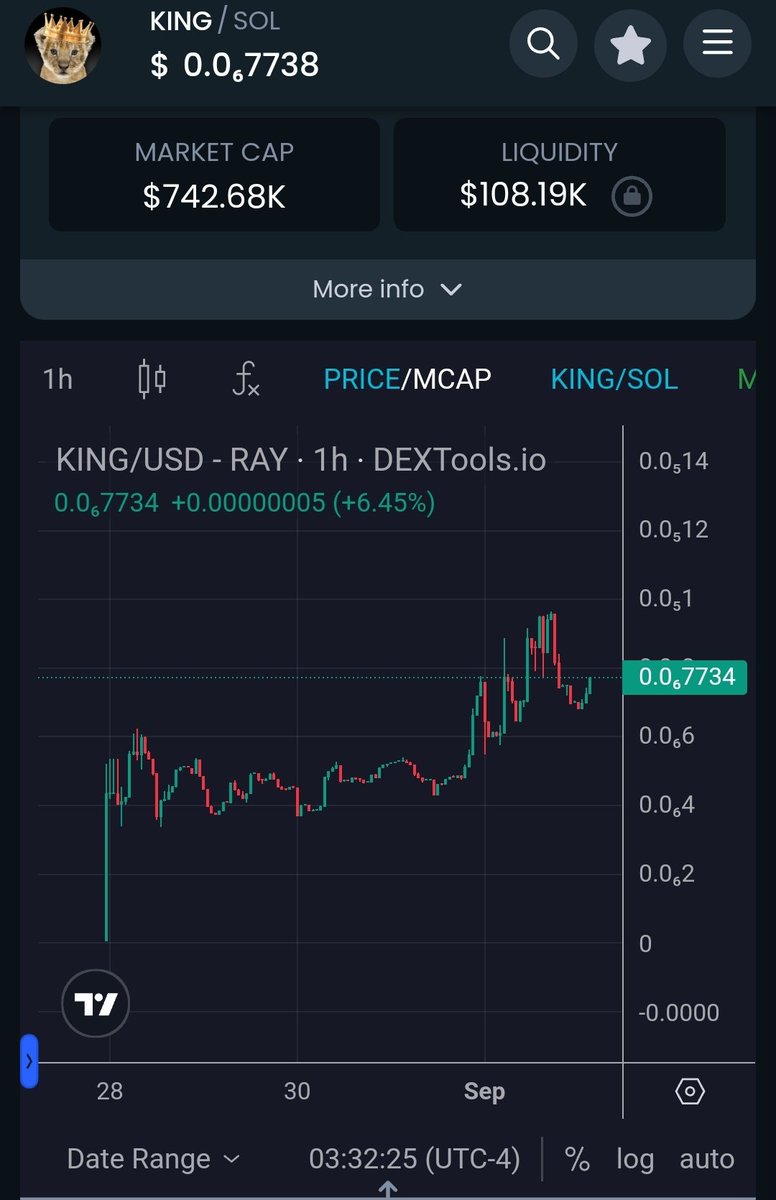Click the 0.0₅14 price axis label
The height and width of the screenshot is (1200, 776).
(x=674, y=461)
